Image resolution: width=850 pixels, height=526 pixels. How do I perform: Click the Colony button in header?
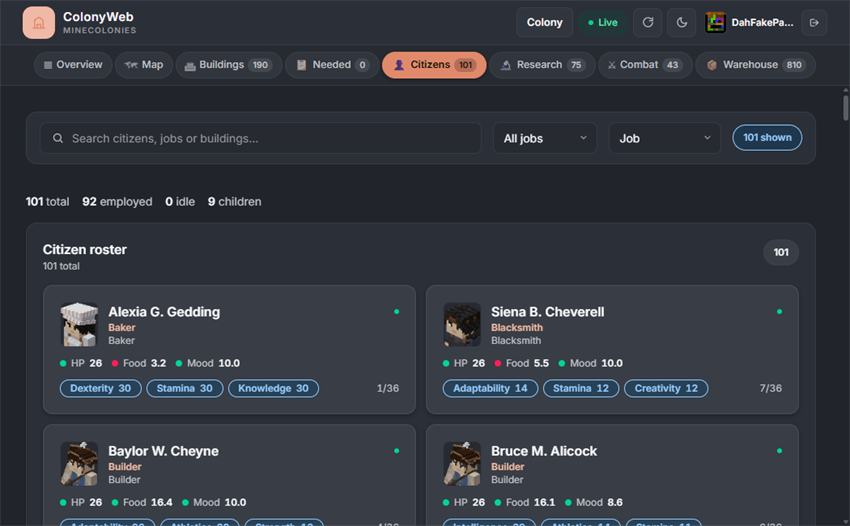tap(544, 22)
